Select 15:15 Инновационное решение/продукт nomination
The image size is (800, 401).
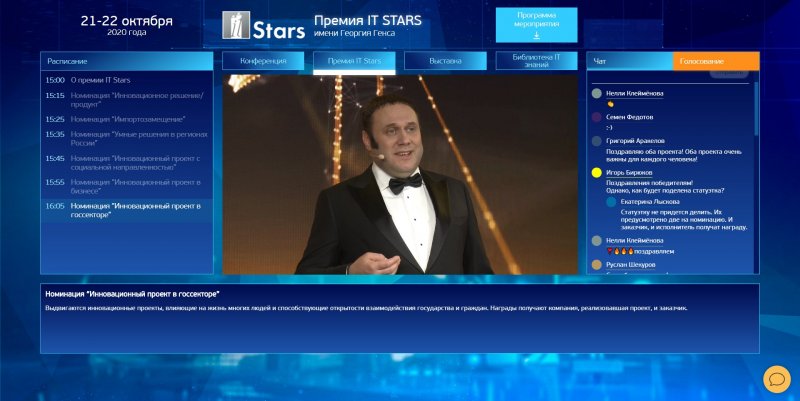[127, 99]
